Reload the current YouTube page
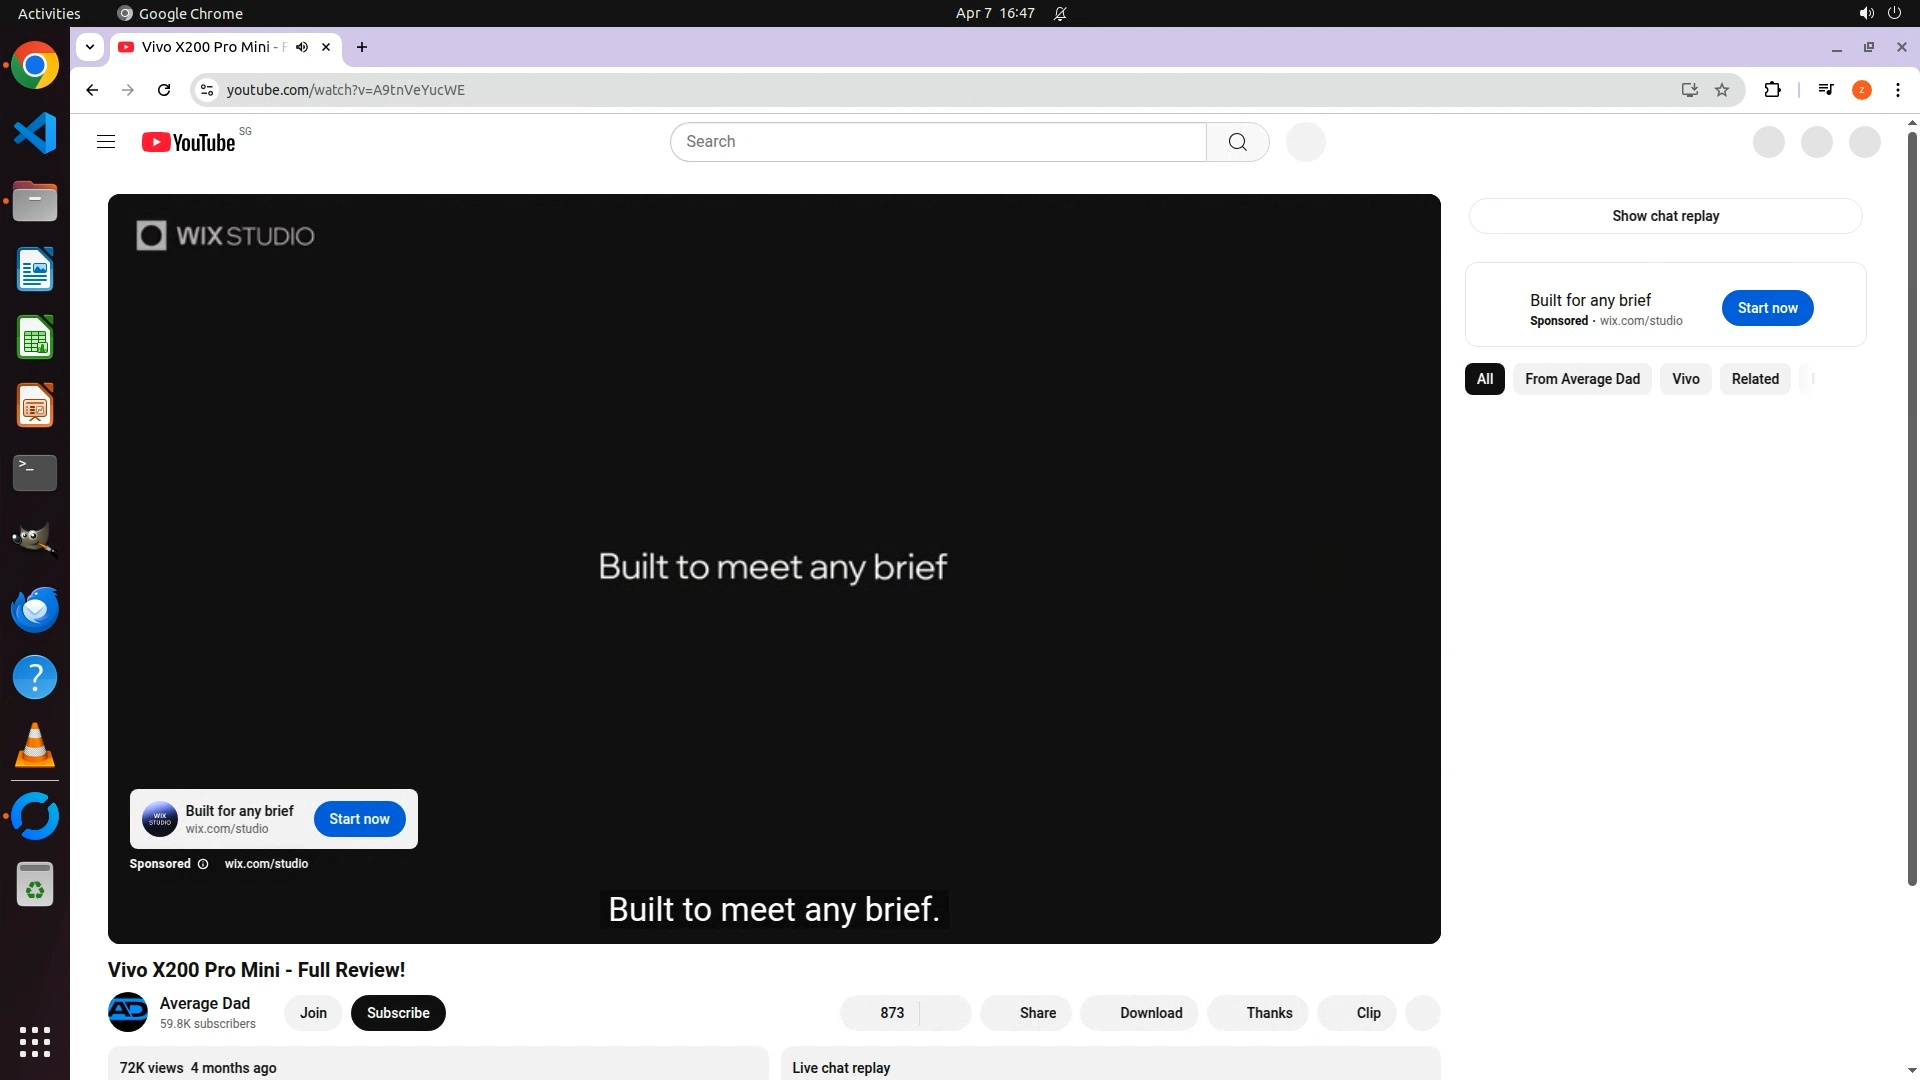The height and width of the screenshot is (1080, 1920). point(164,90)
